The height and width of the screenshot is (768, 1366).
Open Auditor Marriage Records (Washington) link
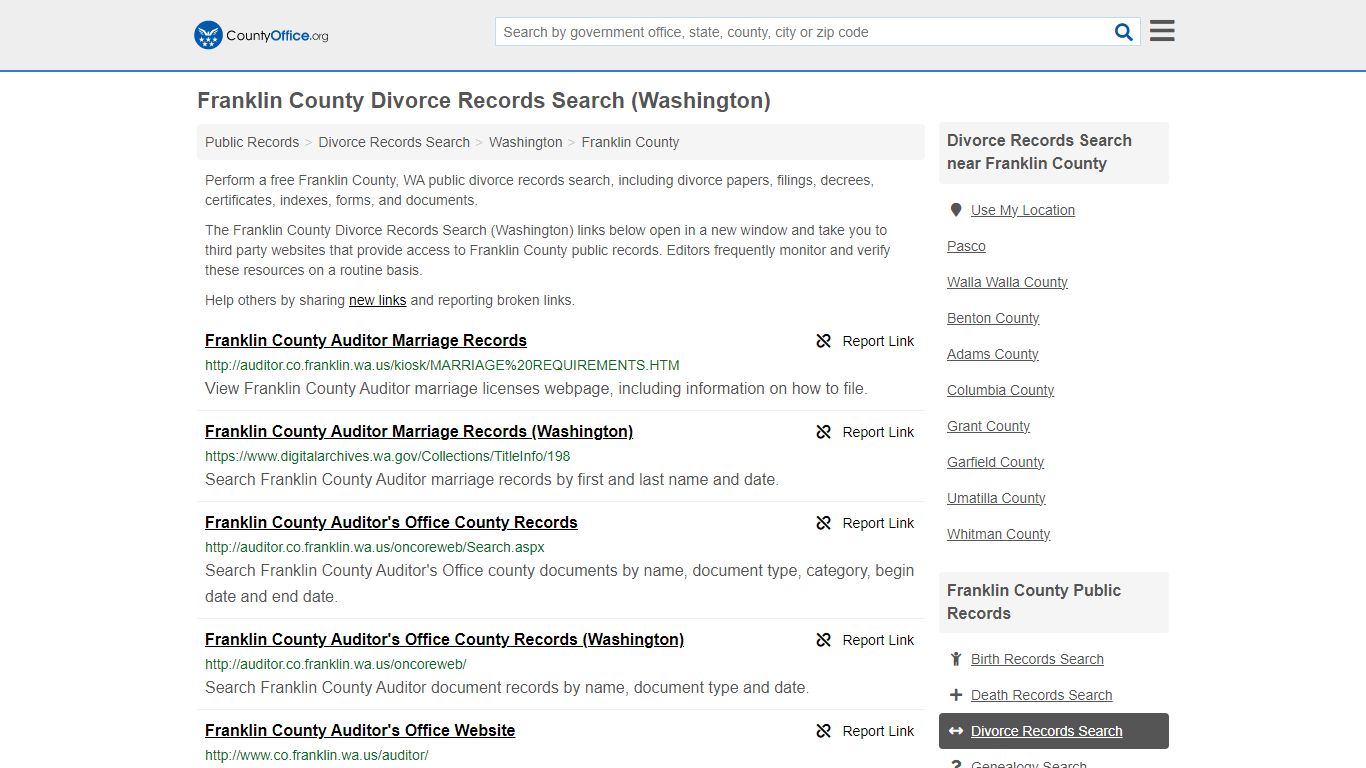click(x=419, y=431)
